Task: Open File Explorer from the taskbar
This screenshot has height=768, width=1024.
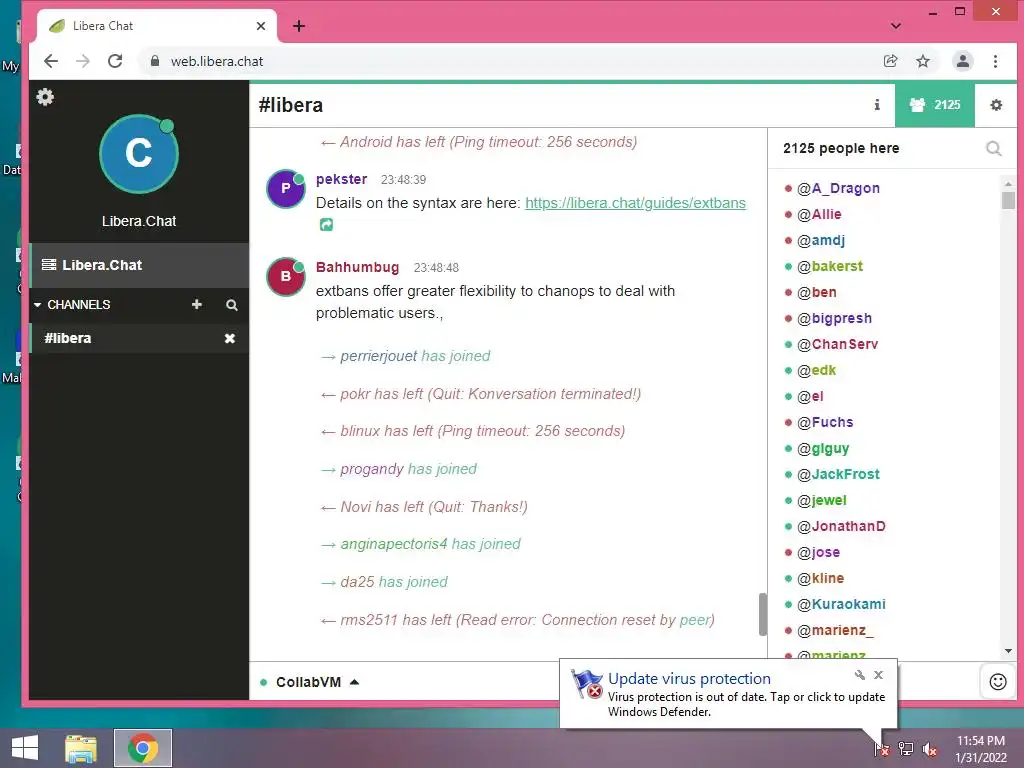Action: tap(81, 748)
